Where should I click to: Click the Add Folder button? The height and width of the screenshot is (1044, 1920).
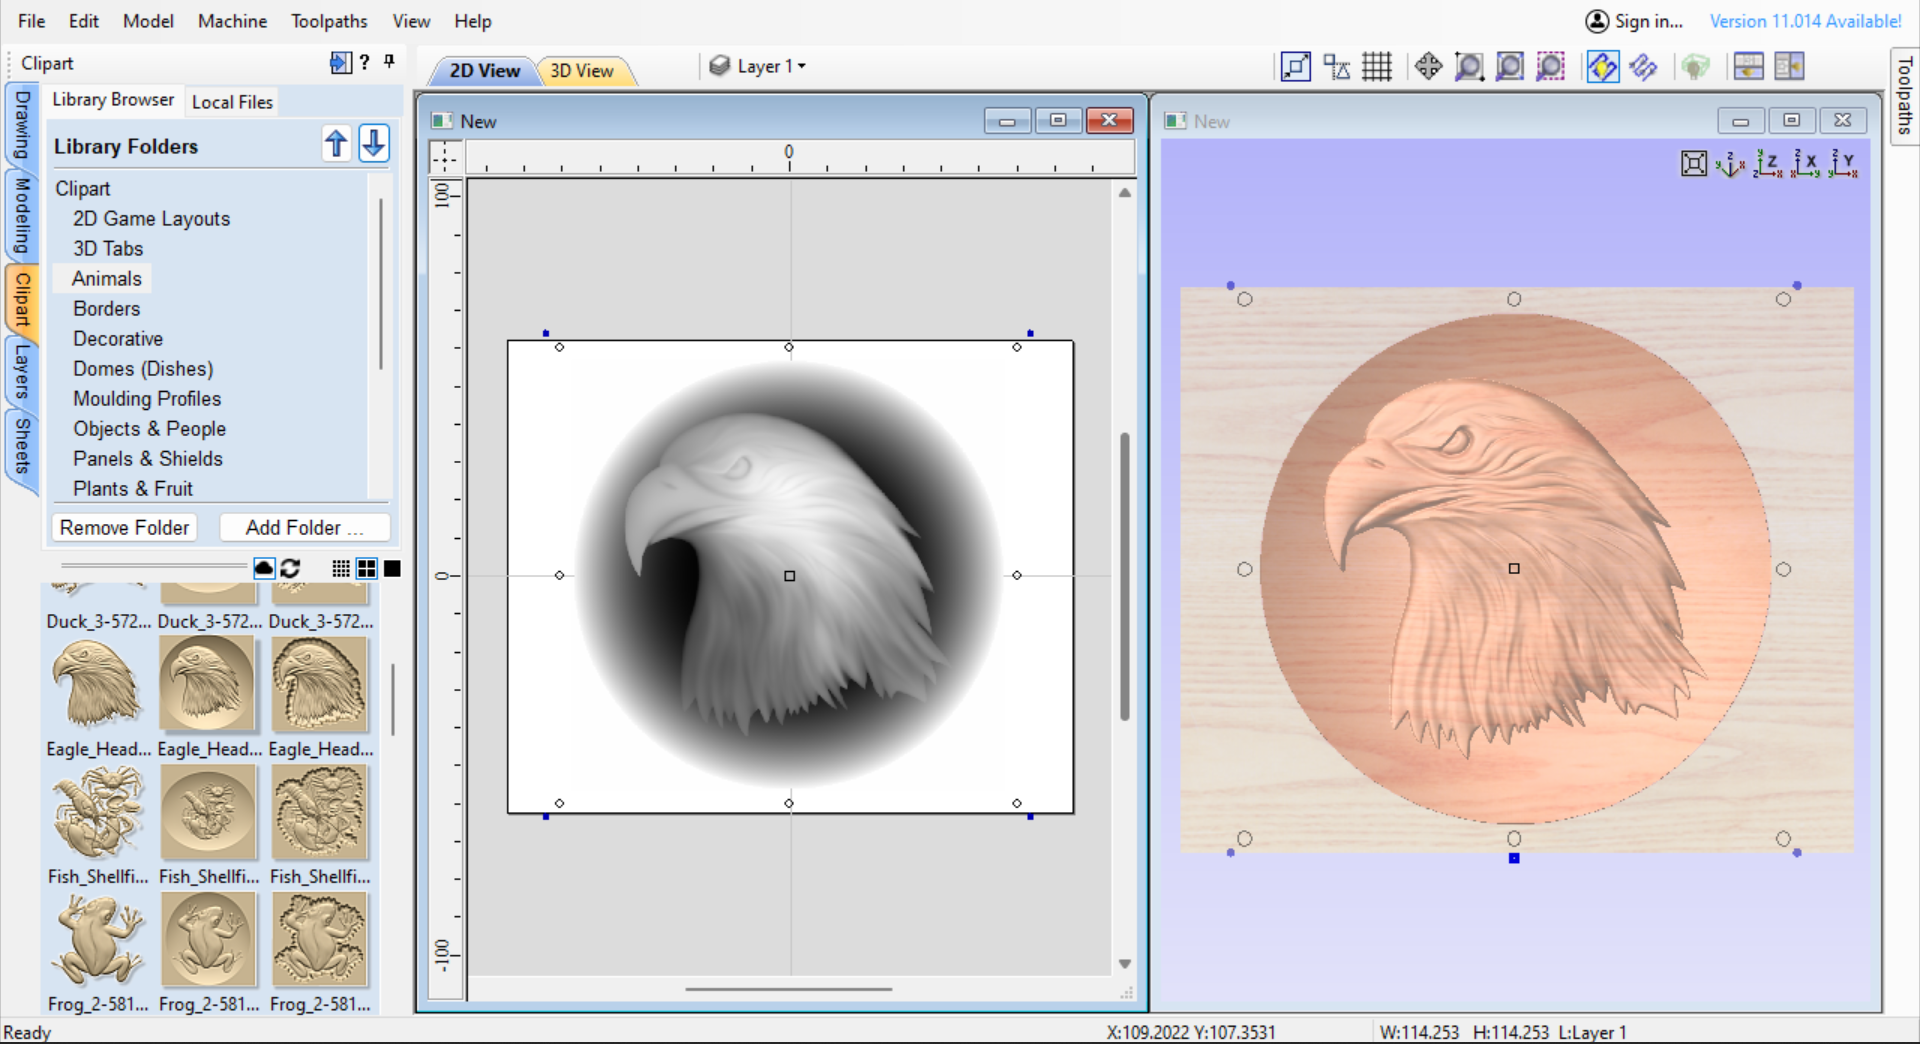point(304,527)
